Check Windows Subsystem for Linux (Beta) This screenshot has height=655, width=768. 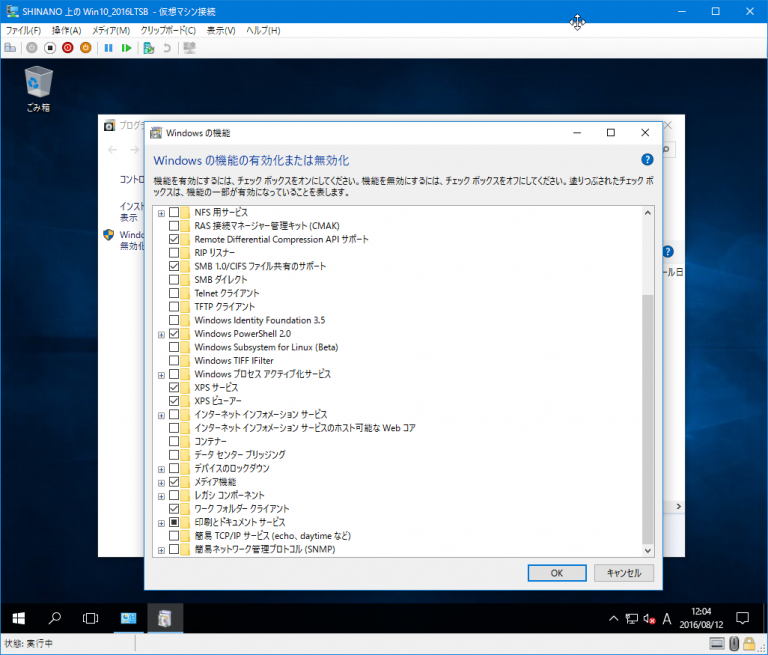174,347
